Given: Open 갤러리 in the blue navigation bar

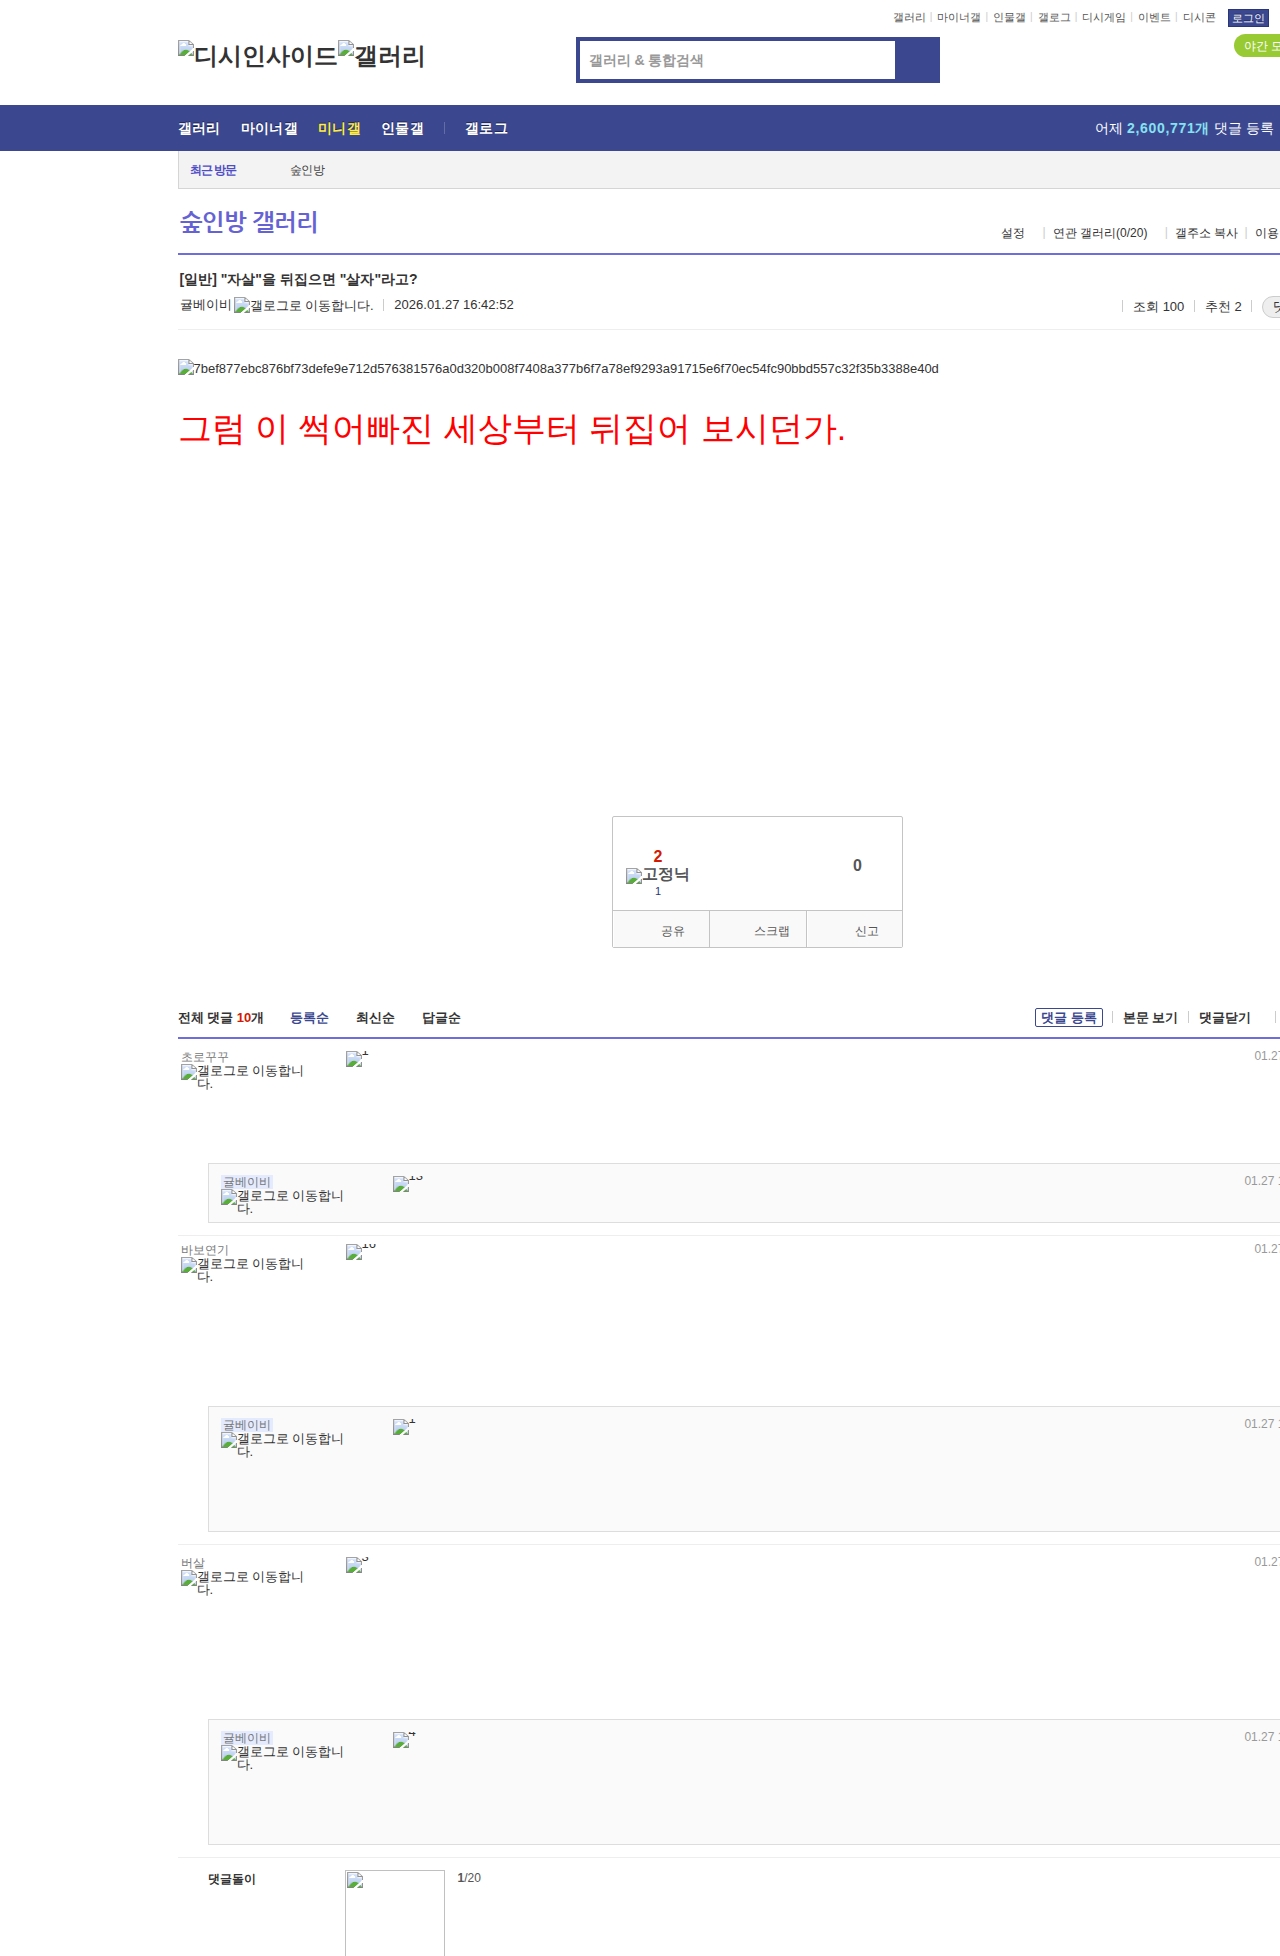Looking at the screenshot, I should (x=199, y=129).
